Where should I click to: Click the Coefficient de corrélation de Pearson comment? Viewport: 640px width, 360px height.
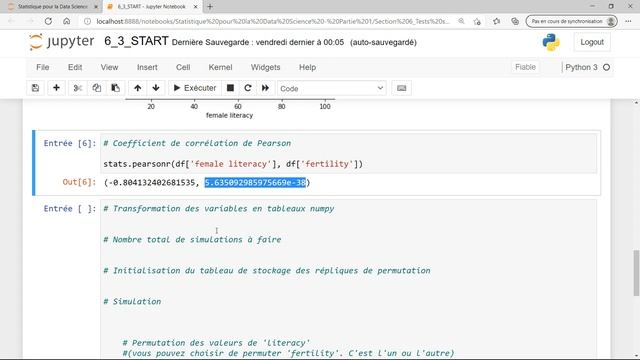197,143
